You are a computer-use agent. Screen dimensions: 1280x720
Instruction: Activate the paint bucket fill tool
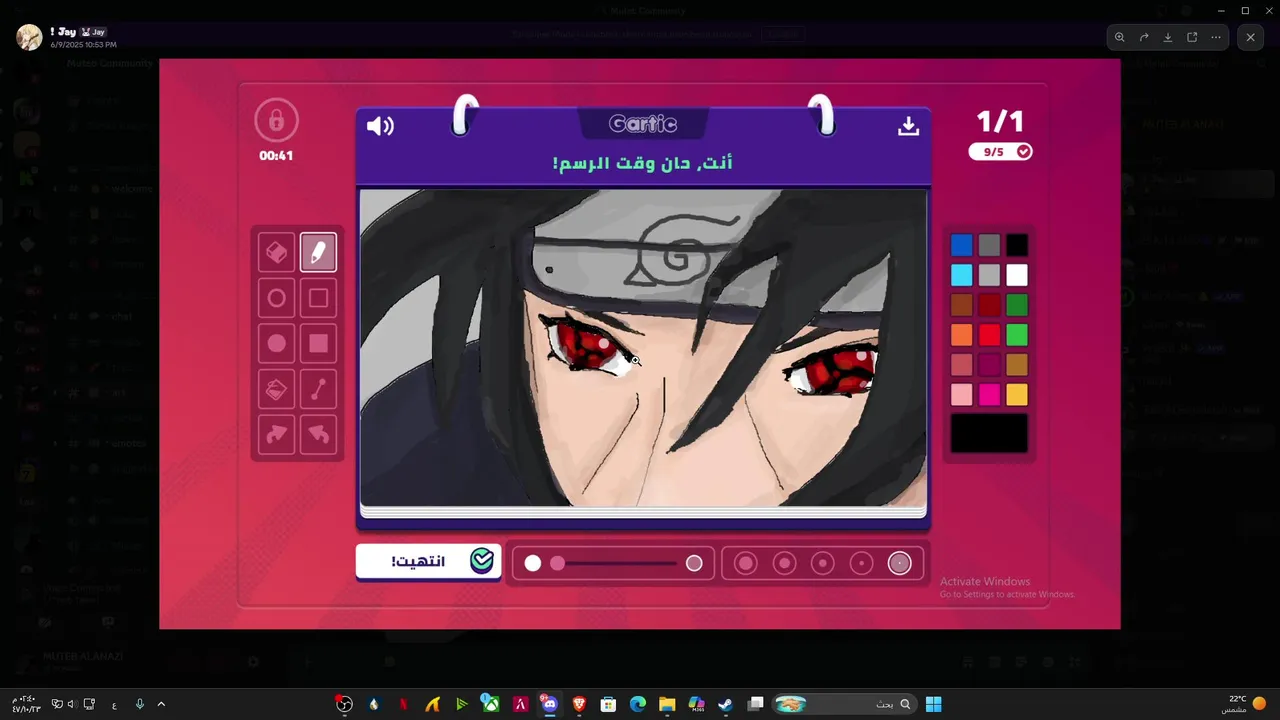[276, 389]
